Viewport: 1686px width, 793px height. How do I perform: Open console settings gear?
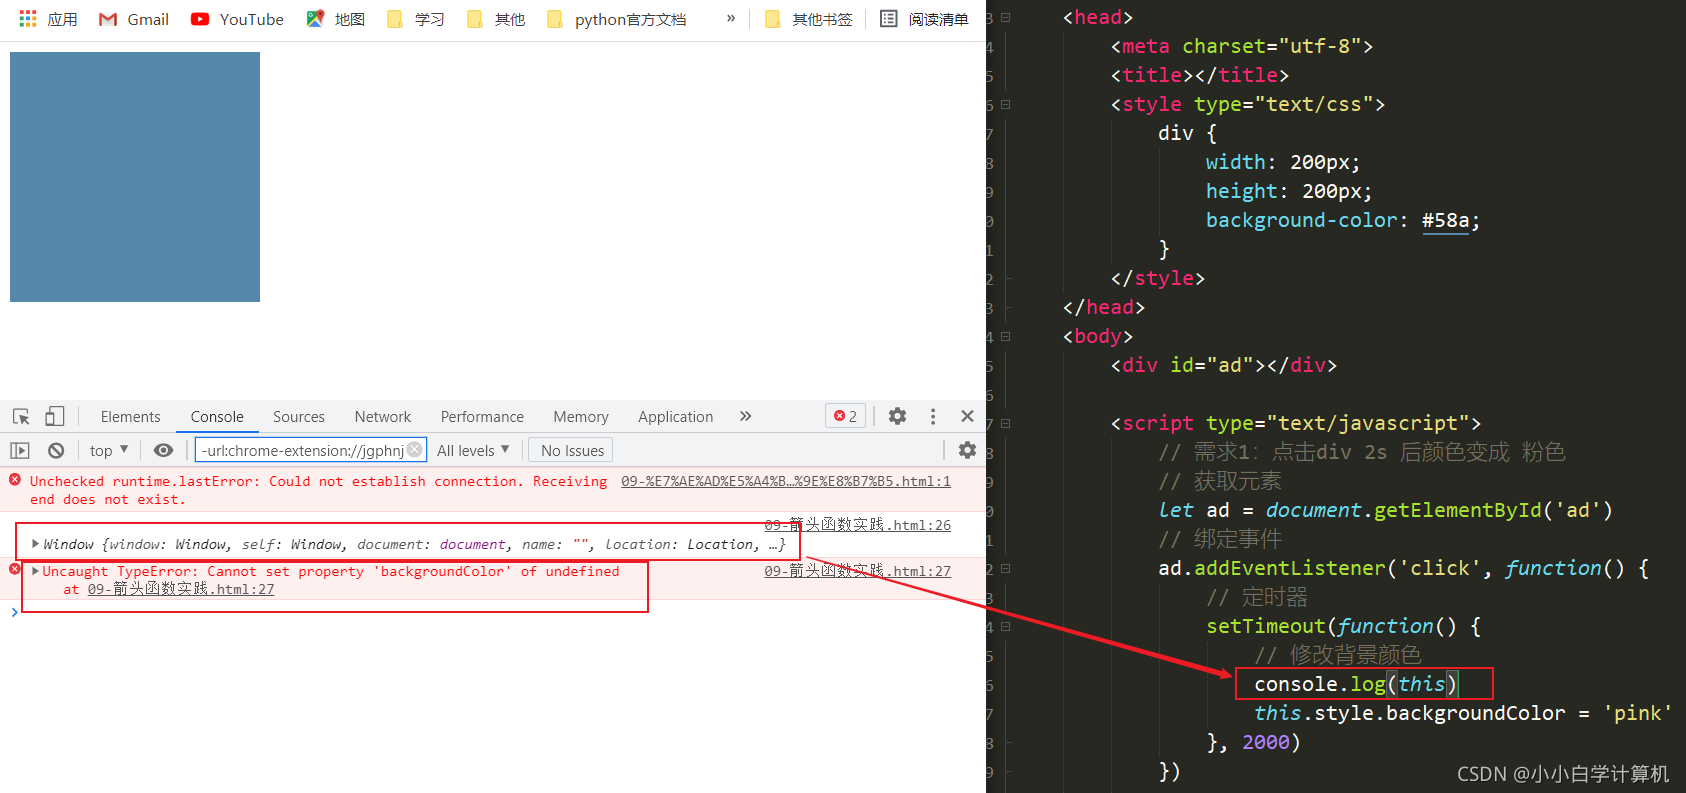tap(967, 450)
